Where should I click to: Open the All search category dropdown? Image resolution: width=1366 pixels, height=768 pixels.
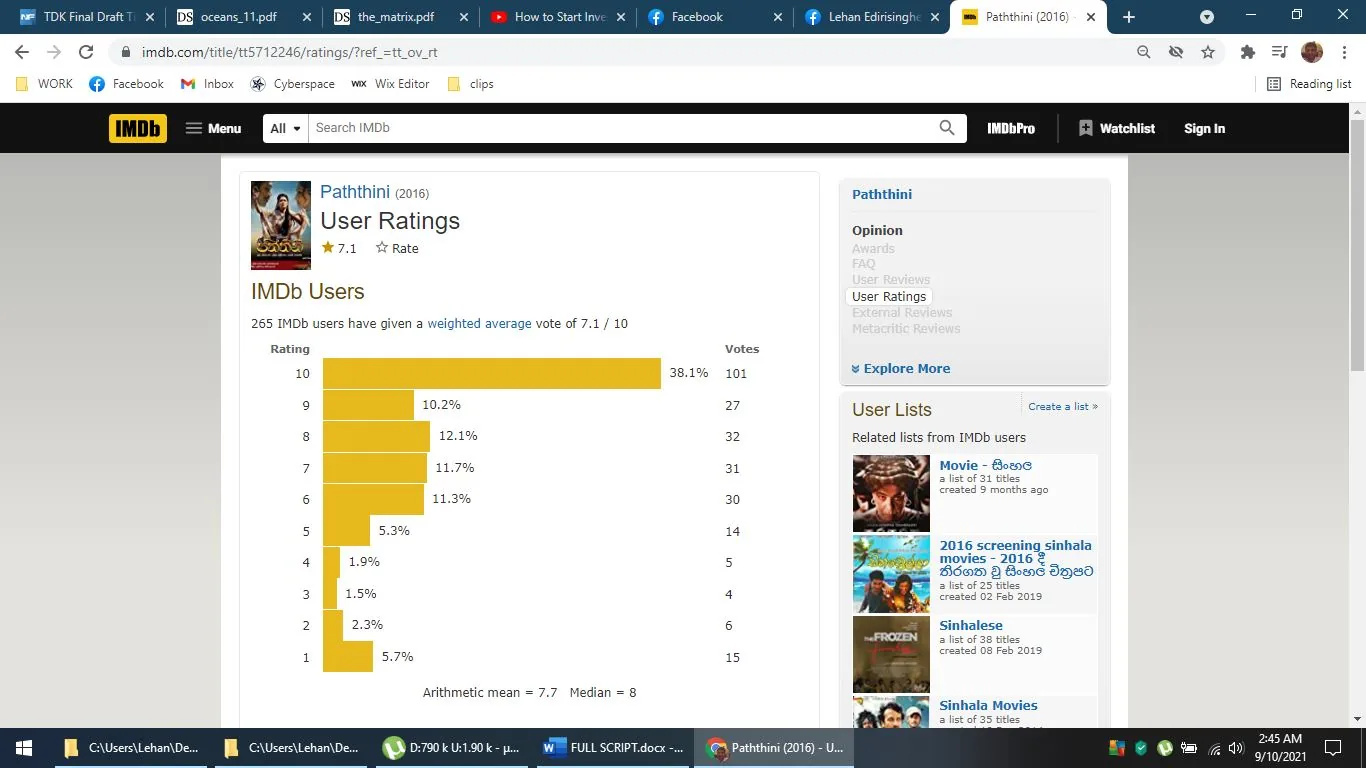(x=285, y=128)
